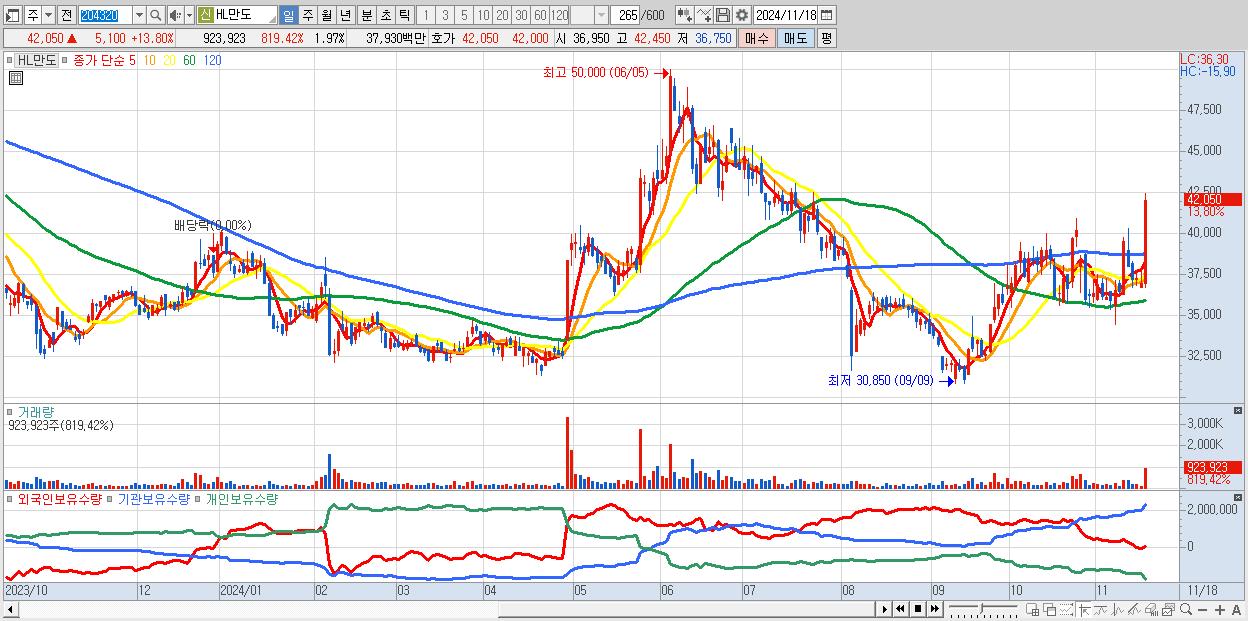1248x621 pixels.
Task: Switch to 분 minute chart period
Action: [x=366, y=15]
